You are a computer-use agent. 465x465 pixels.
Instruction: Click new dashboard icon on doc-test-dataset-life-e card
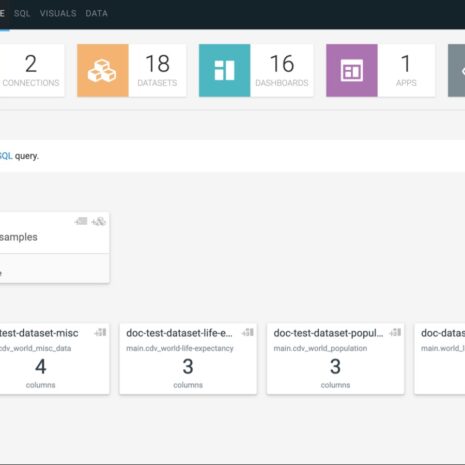(248, 332)
